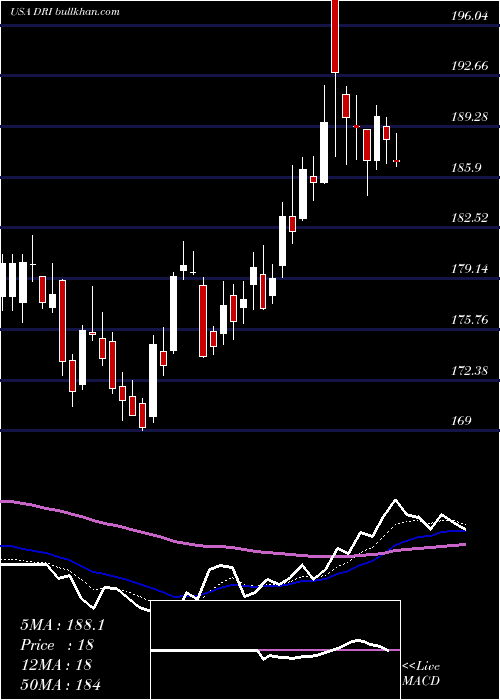Click the 'USA DRI bullkhan.com' chart title
Image resolution: width=500 pixels, height=700 pixels.
65,12
